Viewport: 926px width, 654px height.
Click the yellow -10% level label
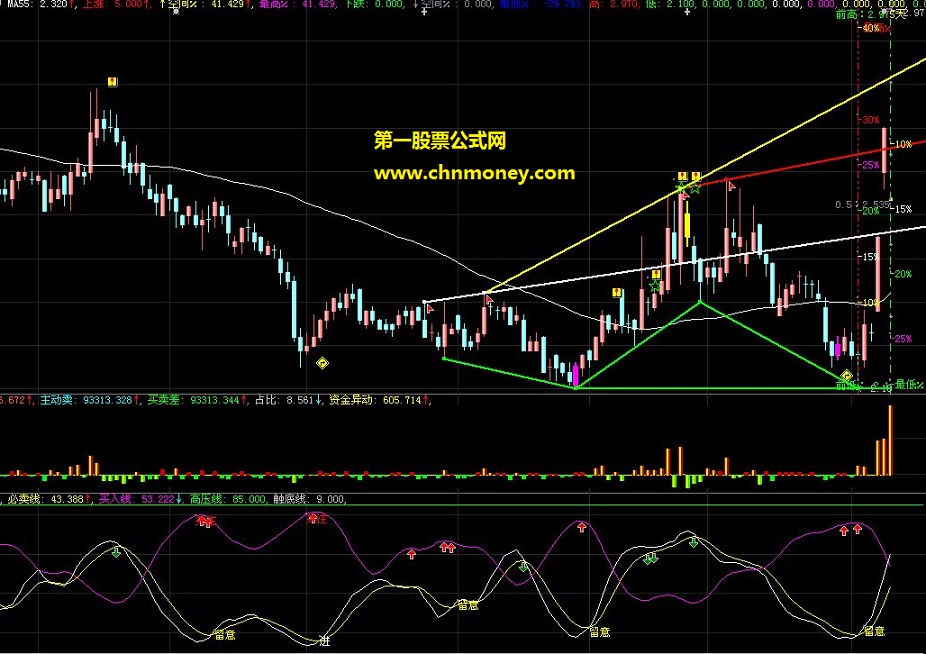pyautogui.click(x=901, y=144)
